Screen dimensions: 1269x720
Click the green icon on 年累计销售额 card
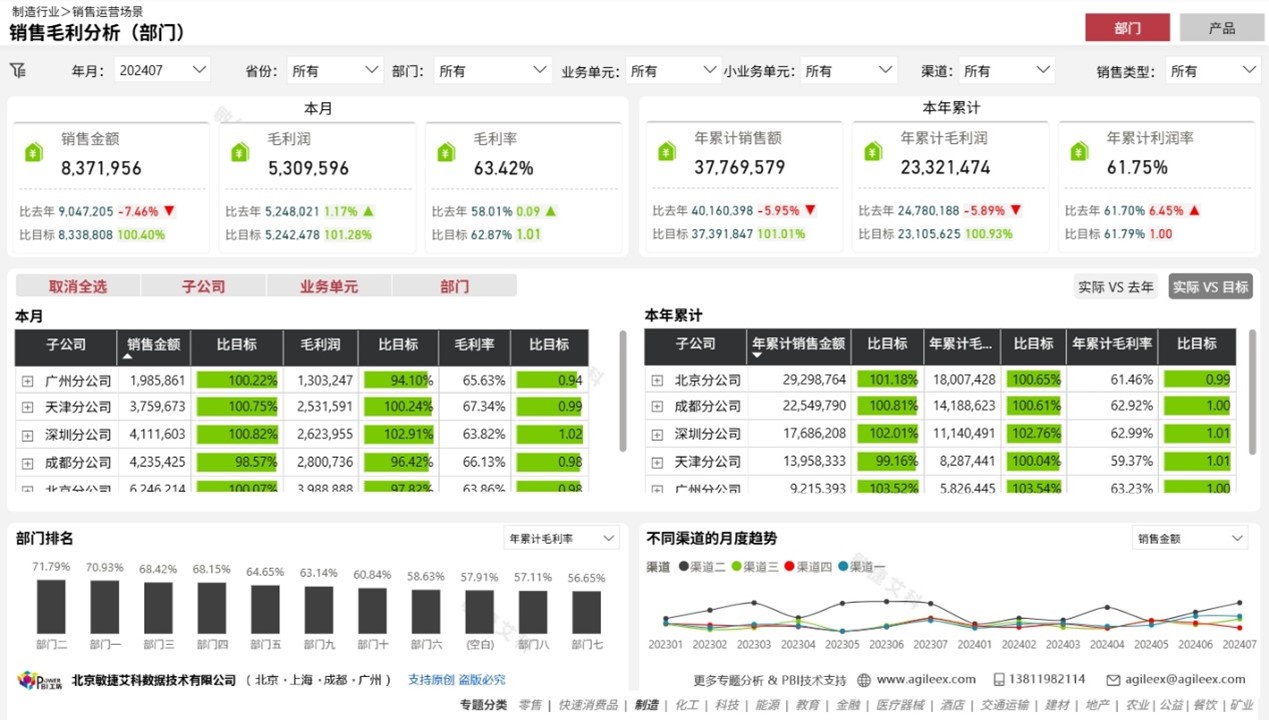coord(667,151)
